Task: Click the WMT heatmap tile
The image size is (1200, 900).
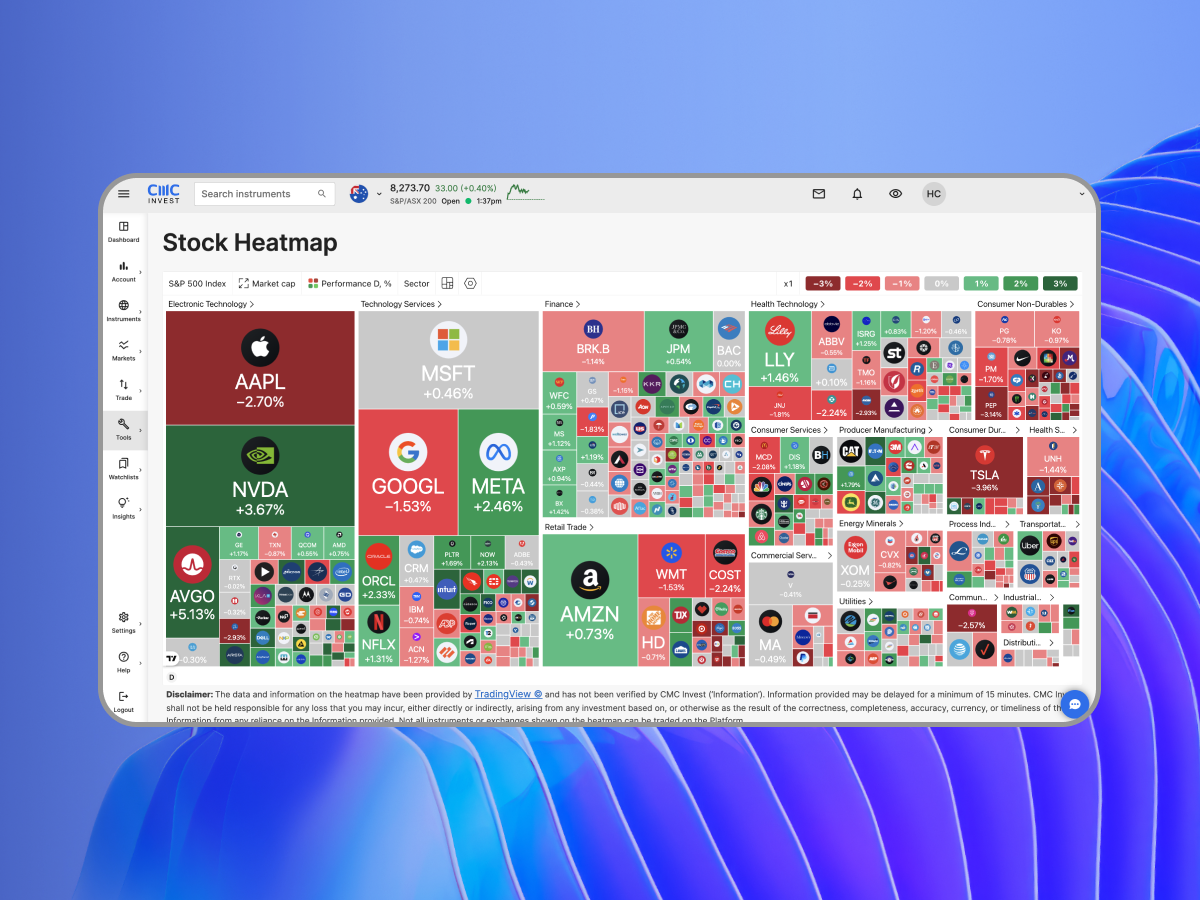Action: [x=671, y=566]
